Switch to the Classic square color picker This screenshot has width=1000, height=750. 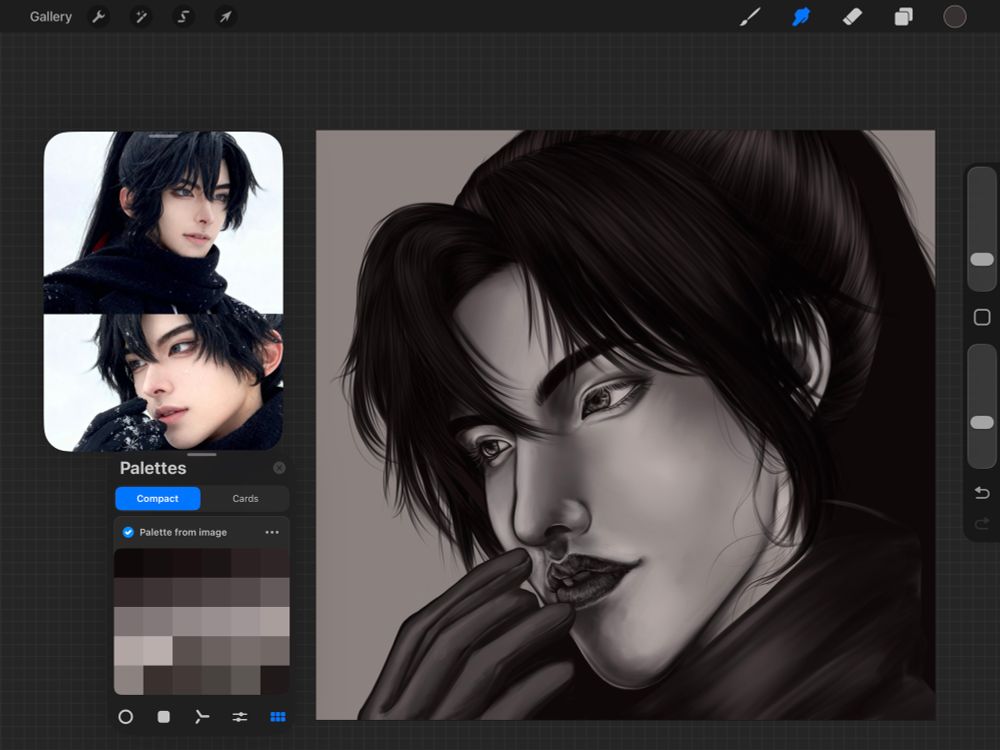point(164,717)
